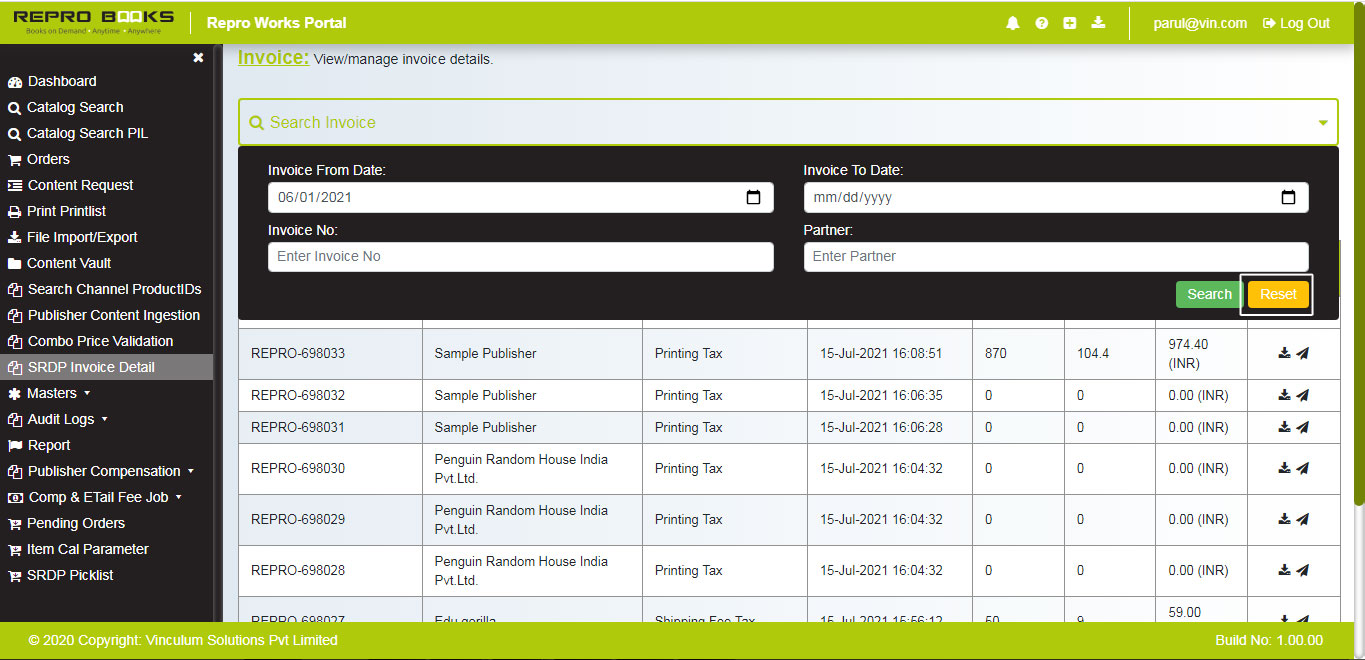Reset the invoice search filters
The image size is (1365, 660).
coord(1277,294)
